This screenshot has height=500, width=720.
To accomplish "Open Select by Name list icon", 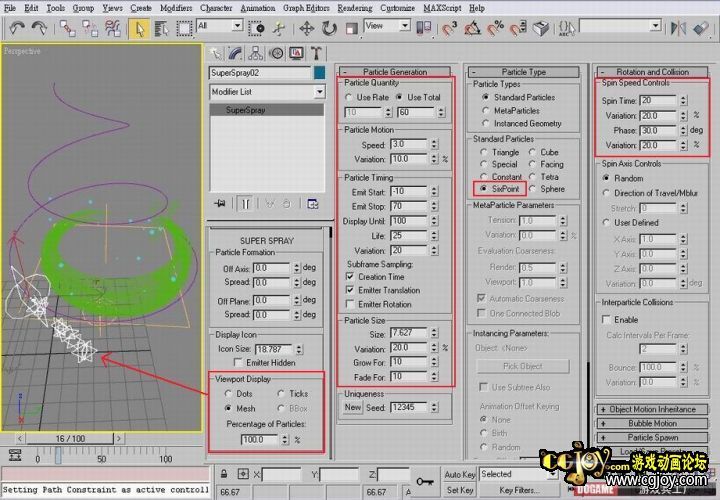I will tap(161, 28).
